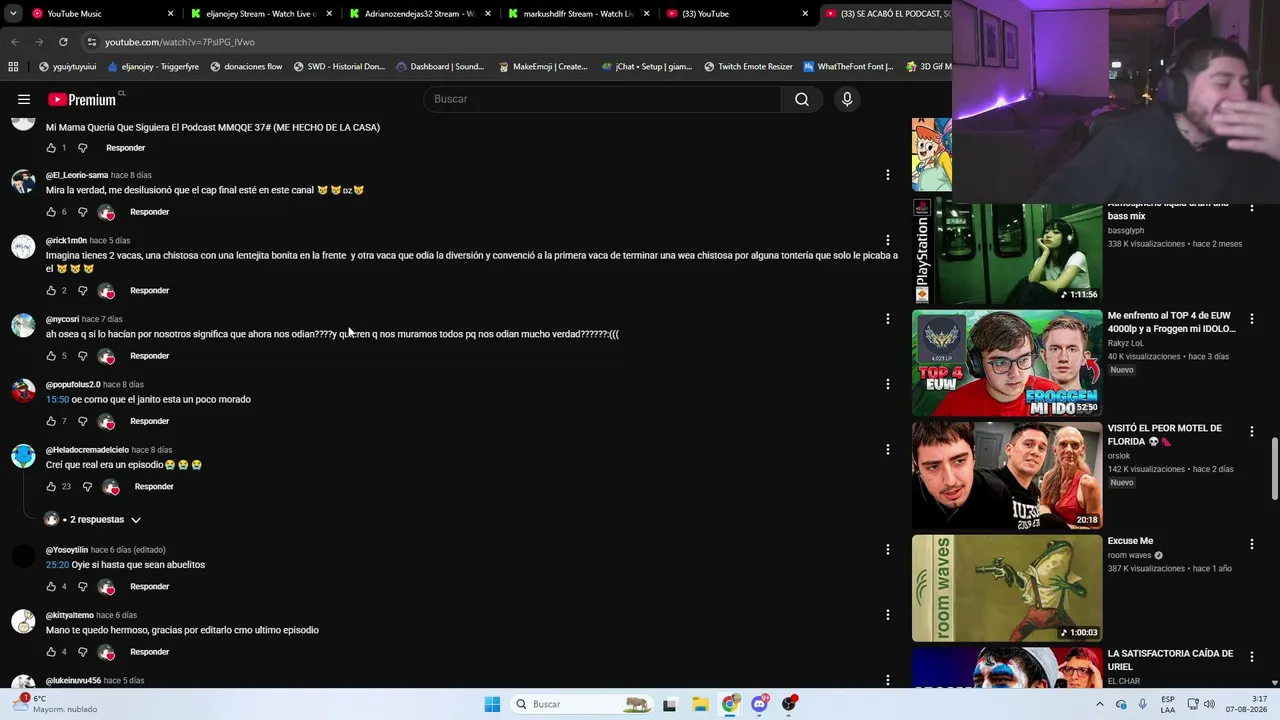
Task: Open Google Chrome from the taskbar
Action: click(x=730, y=704)
